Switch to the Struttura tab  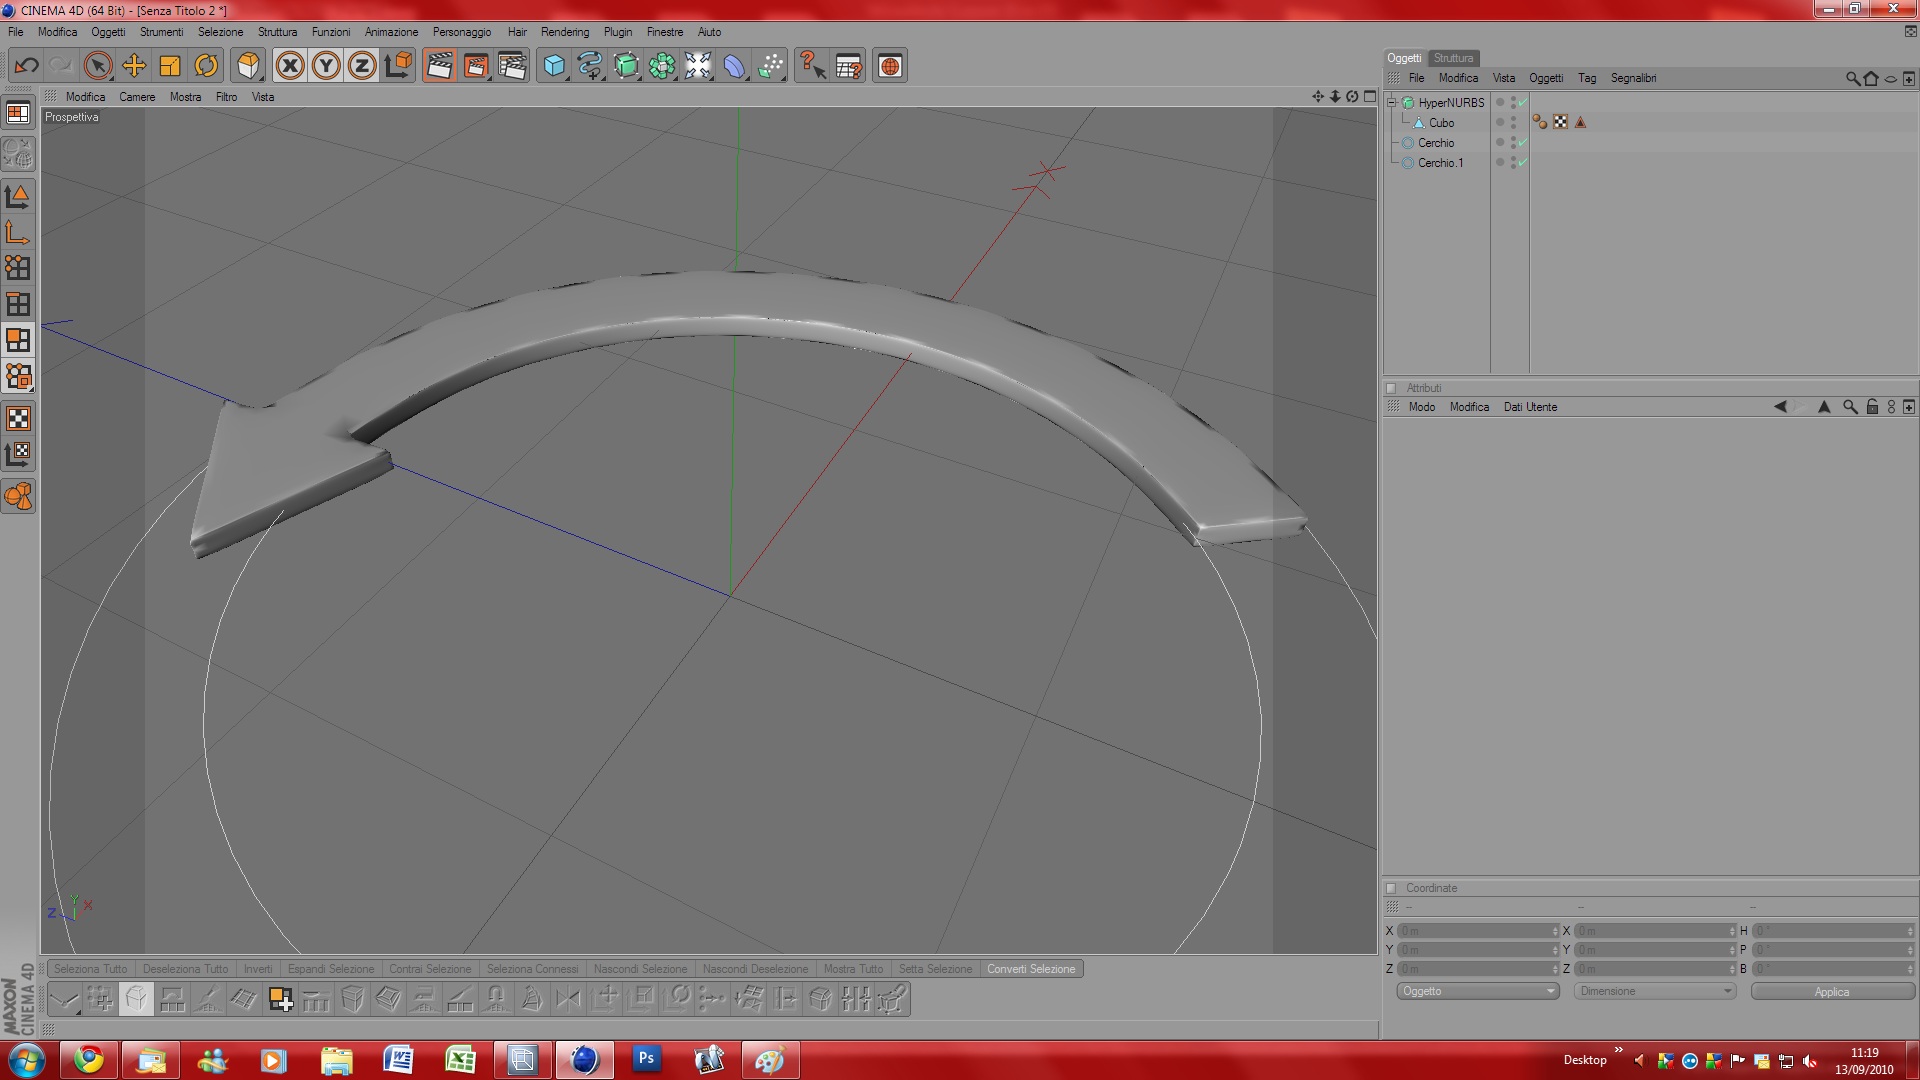(x=1453, y=58)
